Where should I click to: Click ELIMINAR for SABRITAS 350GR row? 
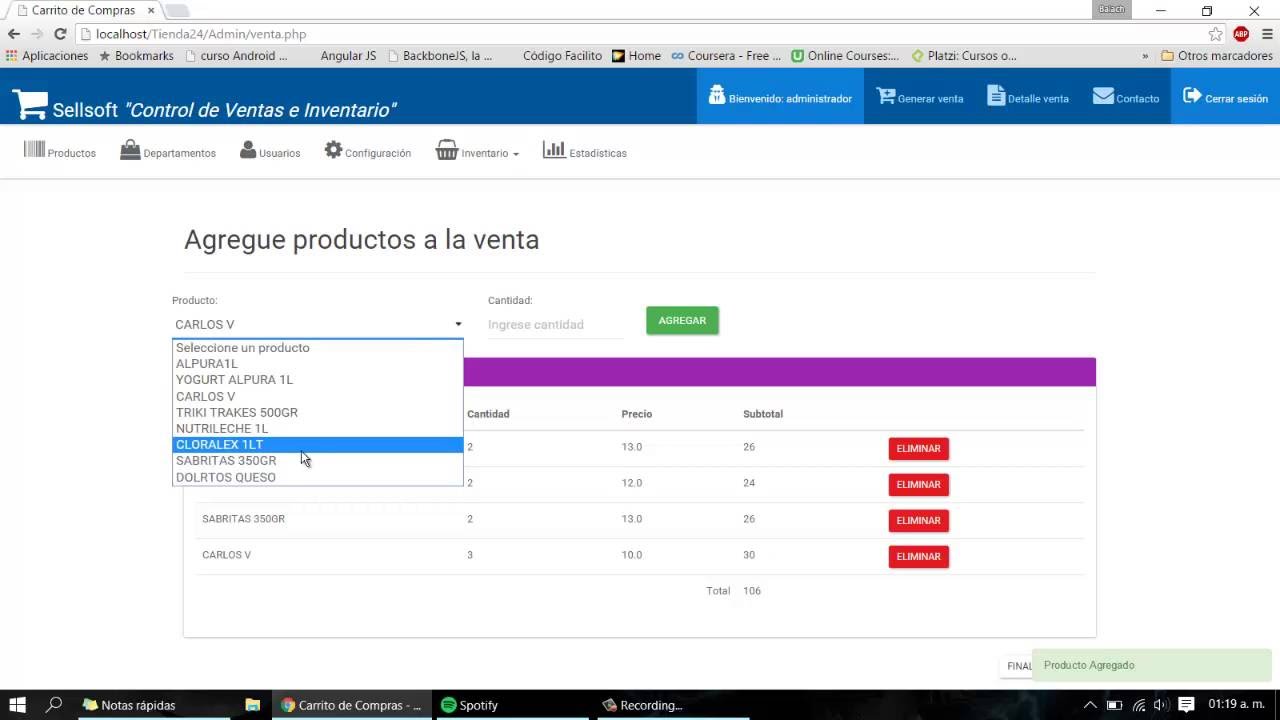pyautogui.click(x=918, y=521)
